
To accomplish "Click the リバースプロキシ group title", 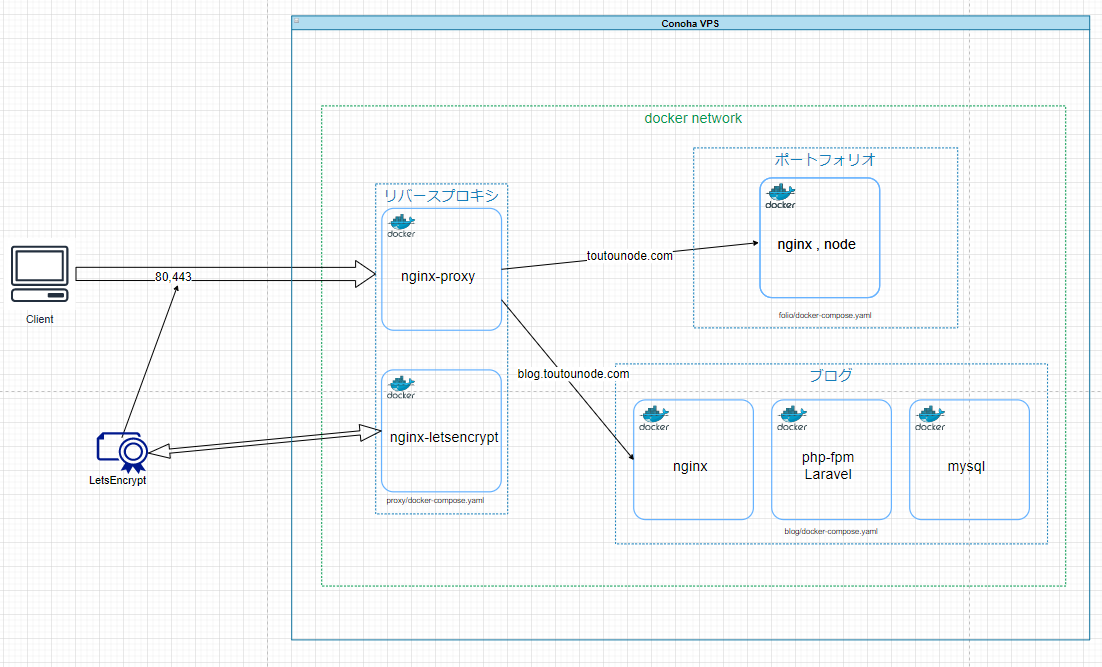I will pos(441,196).
